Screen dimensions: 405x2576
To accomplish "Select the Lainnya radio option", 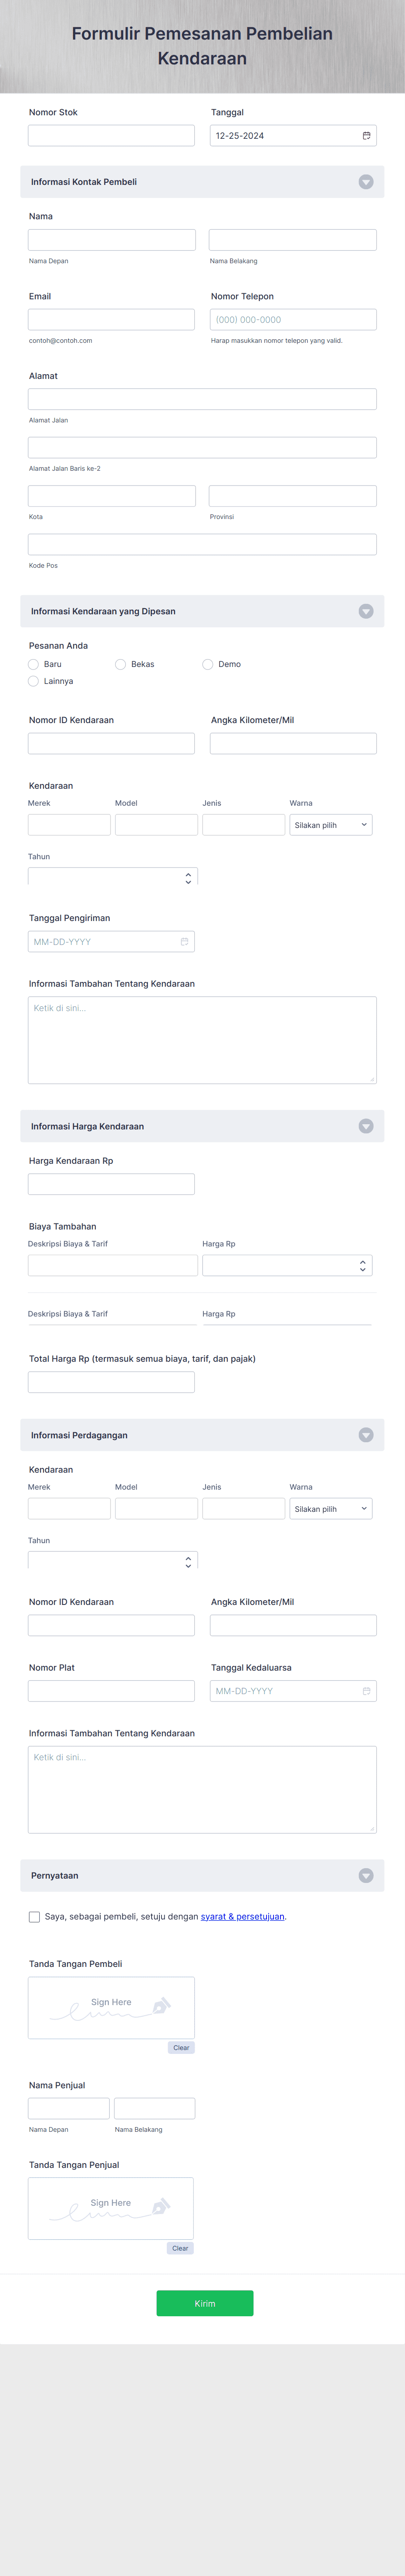I will point(34,681).
